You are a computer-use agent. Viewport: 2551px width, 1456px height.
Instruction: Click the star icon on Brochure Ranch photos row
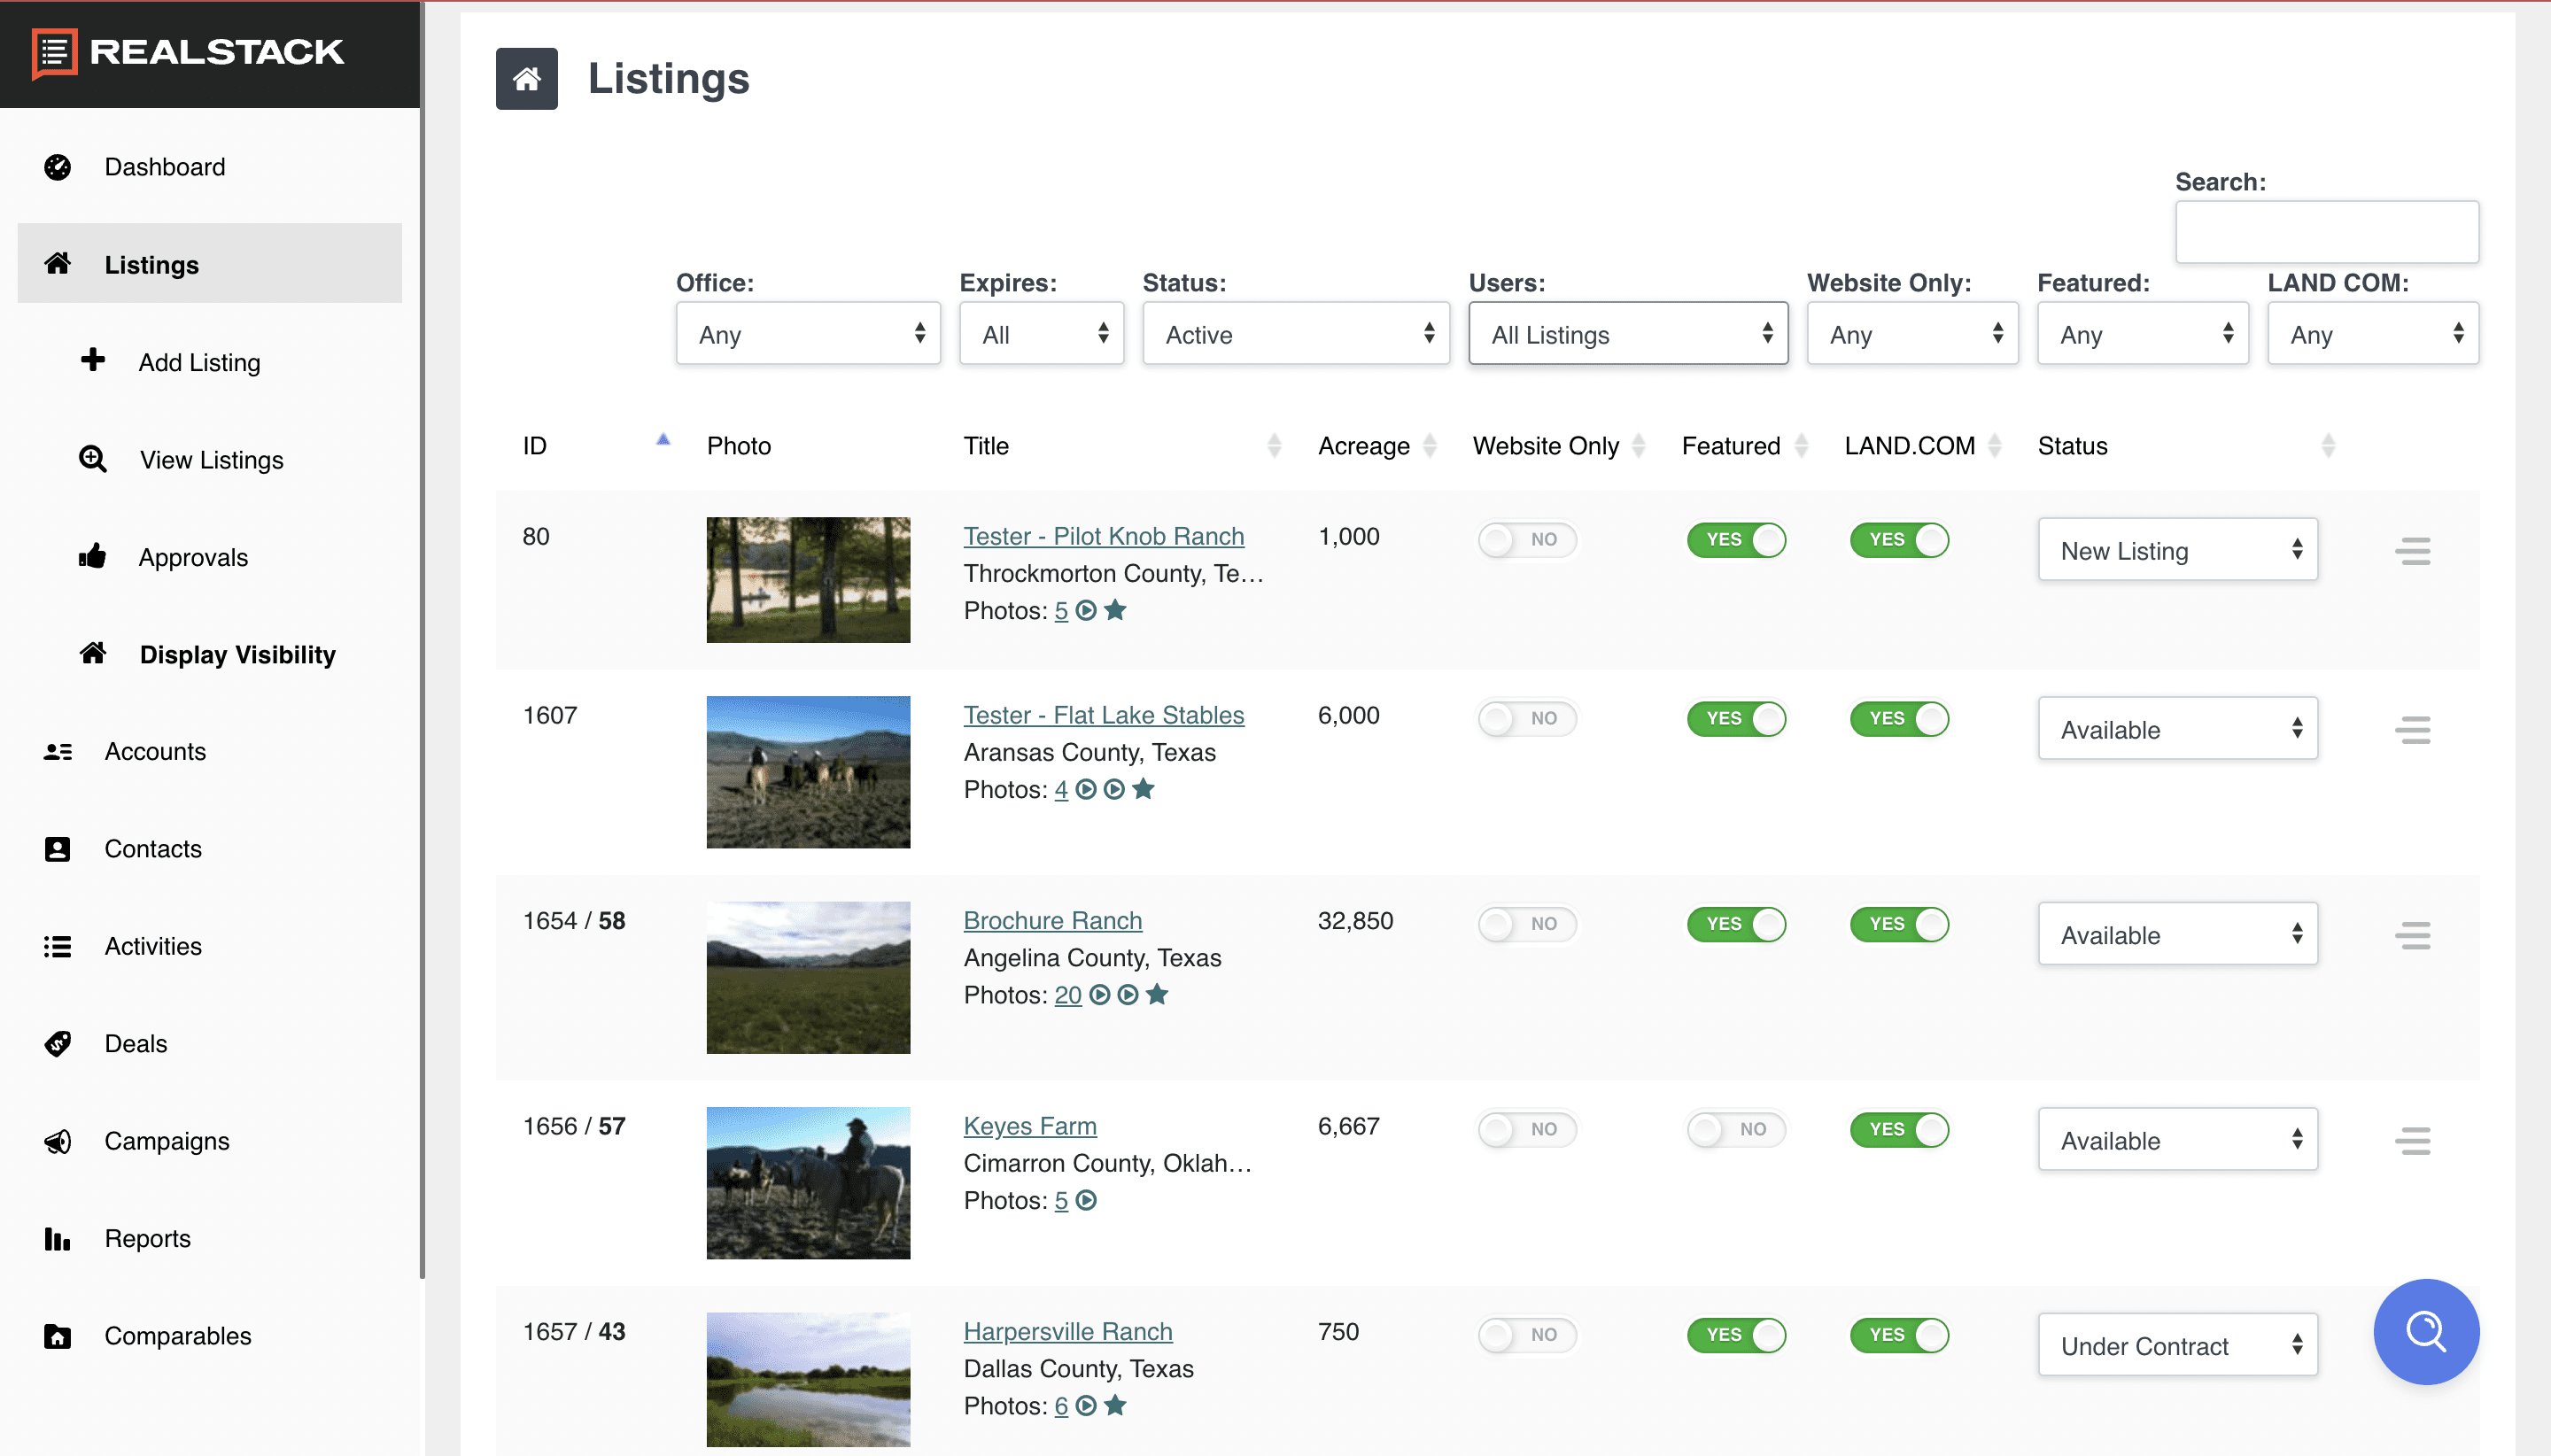(1158, 994)
